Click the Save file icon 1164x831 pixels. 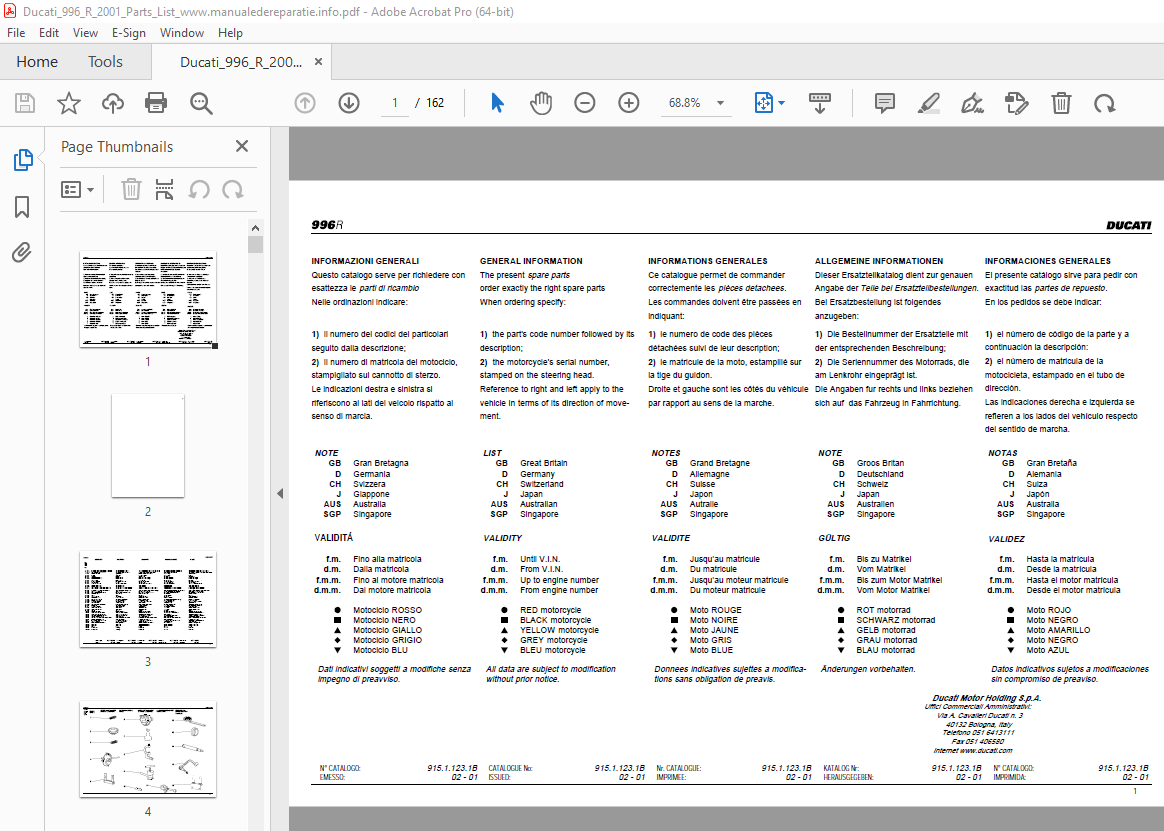tap(25, 102)
